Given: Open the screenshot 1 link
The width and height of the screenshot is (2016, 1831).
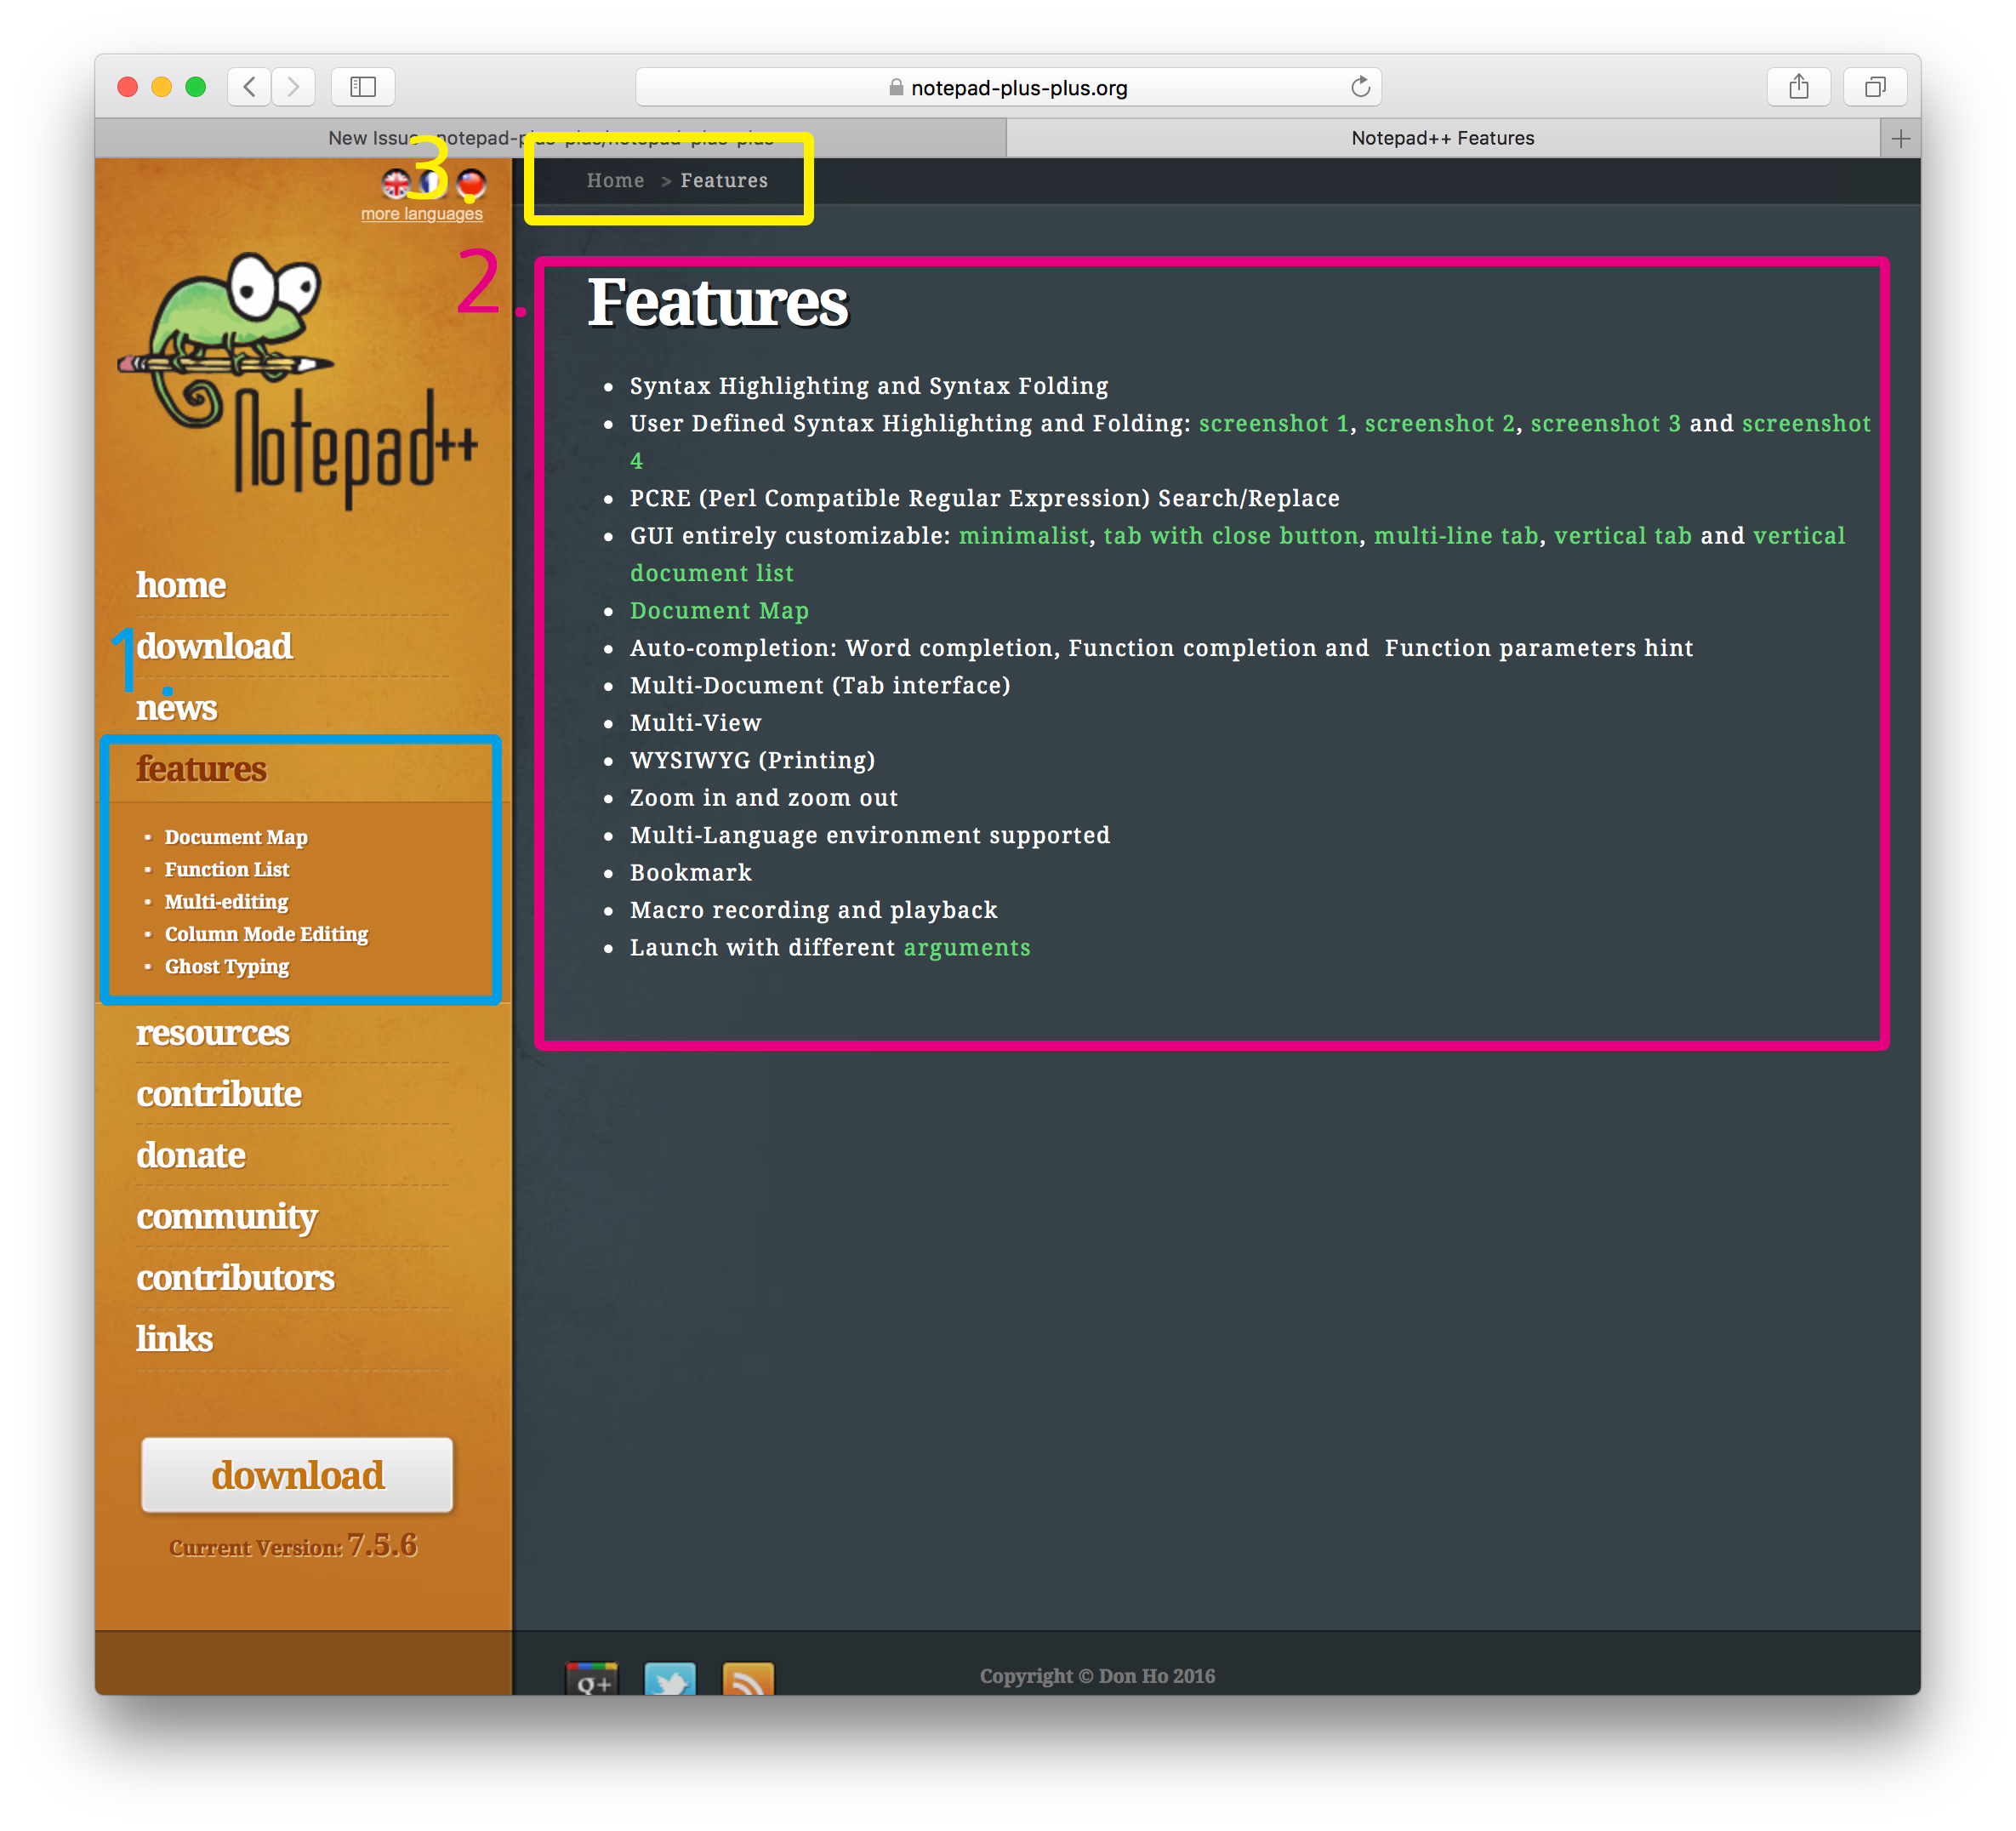Looking at the screenshot, I should tap(1273, 423).
